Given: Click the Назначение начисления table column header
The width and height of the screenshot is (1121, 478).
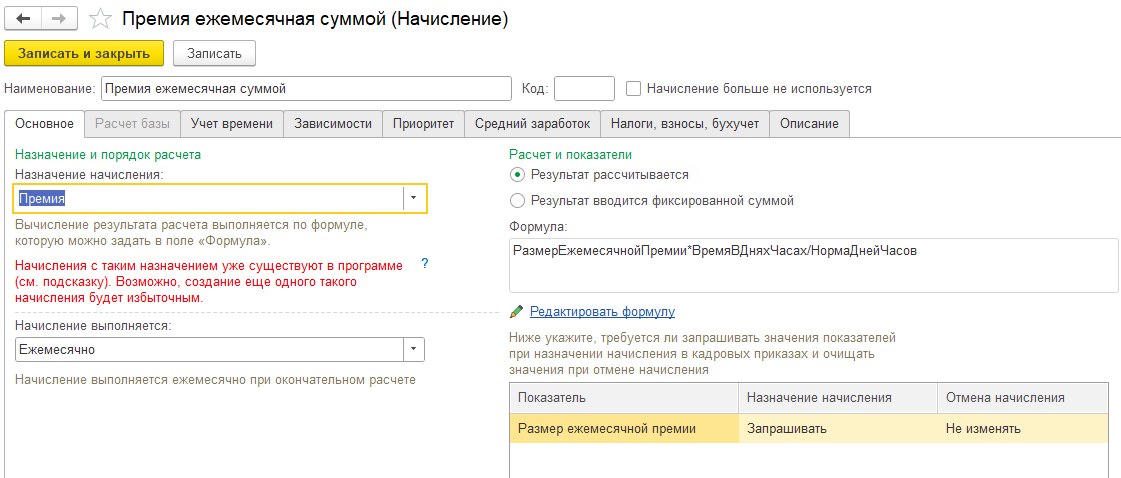Looking at the screenshot, I should click(x=838, y=398).
